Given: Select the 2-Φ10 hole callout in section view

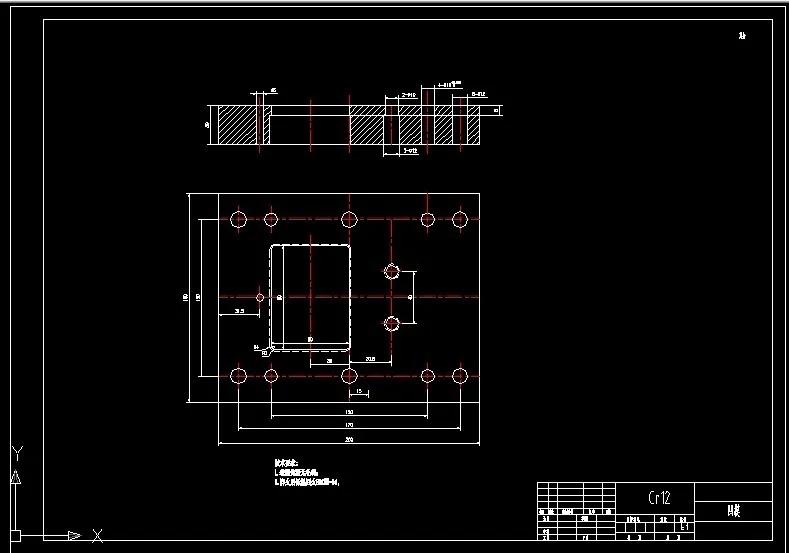Looking at the screenshot, I should coord(409,95).
